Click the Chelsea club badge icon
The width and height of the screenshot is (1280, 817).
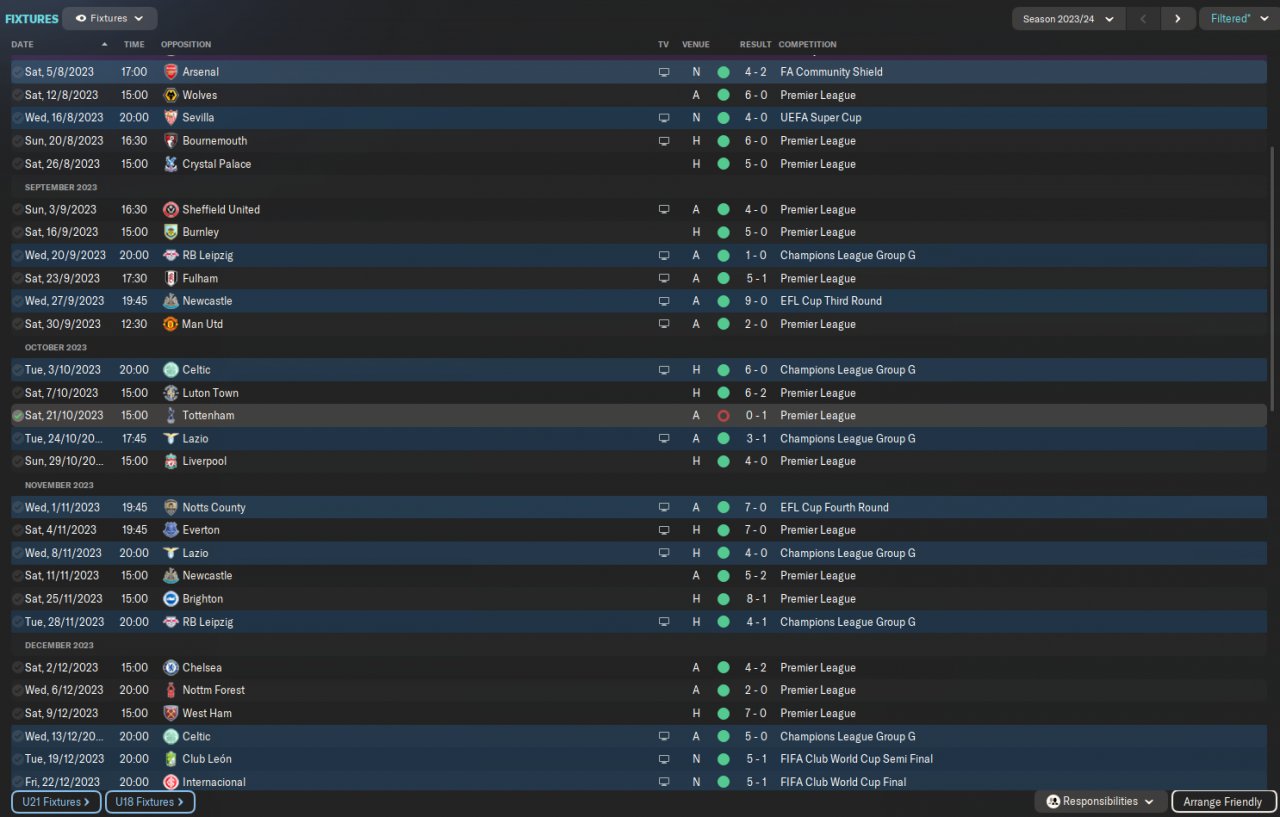170,667
